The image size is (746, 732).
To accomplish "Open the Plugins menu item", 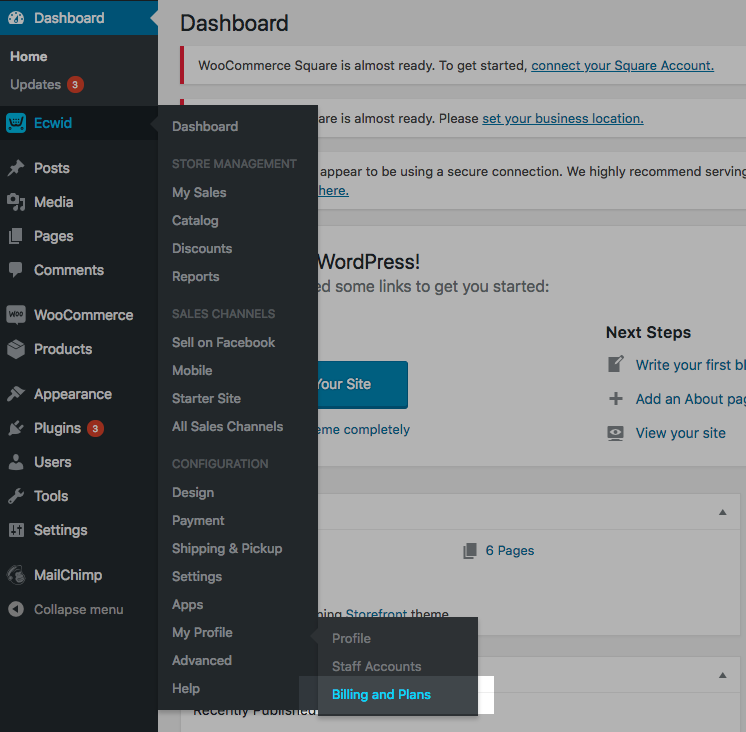I will 58,429.
